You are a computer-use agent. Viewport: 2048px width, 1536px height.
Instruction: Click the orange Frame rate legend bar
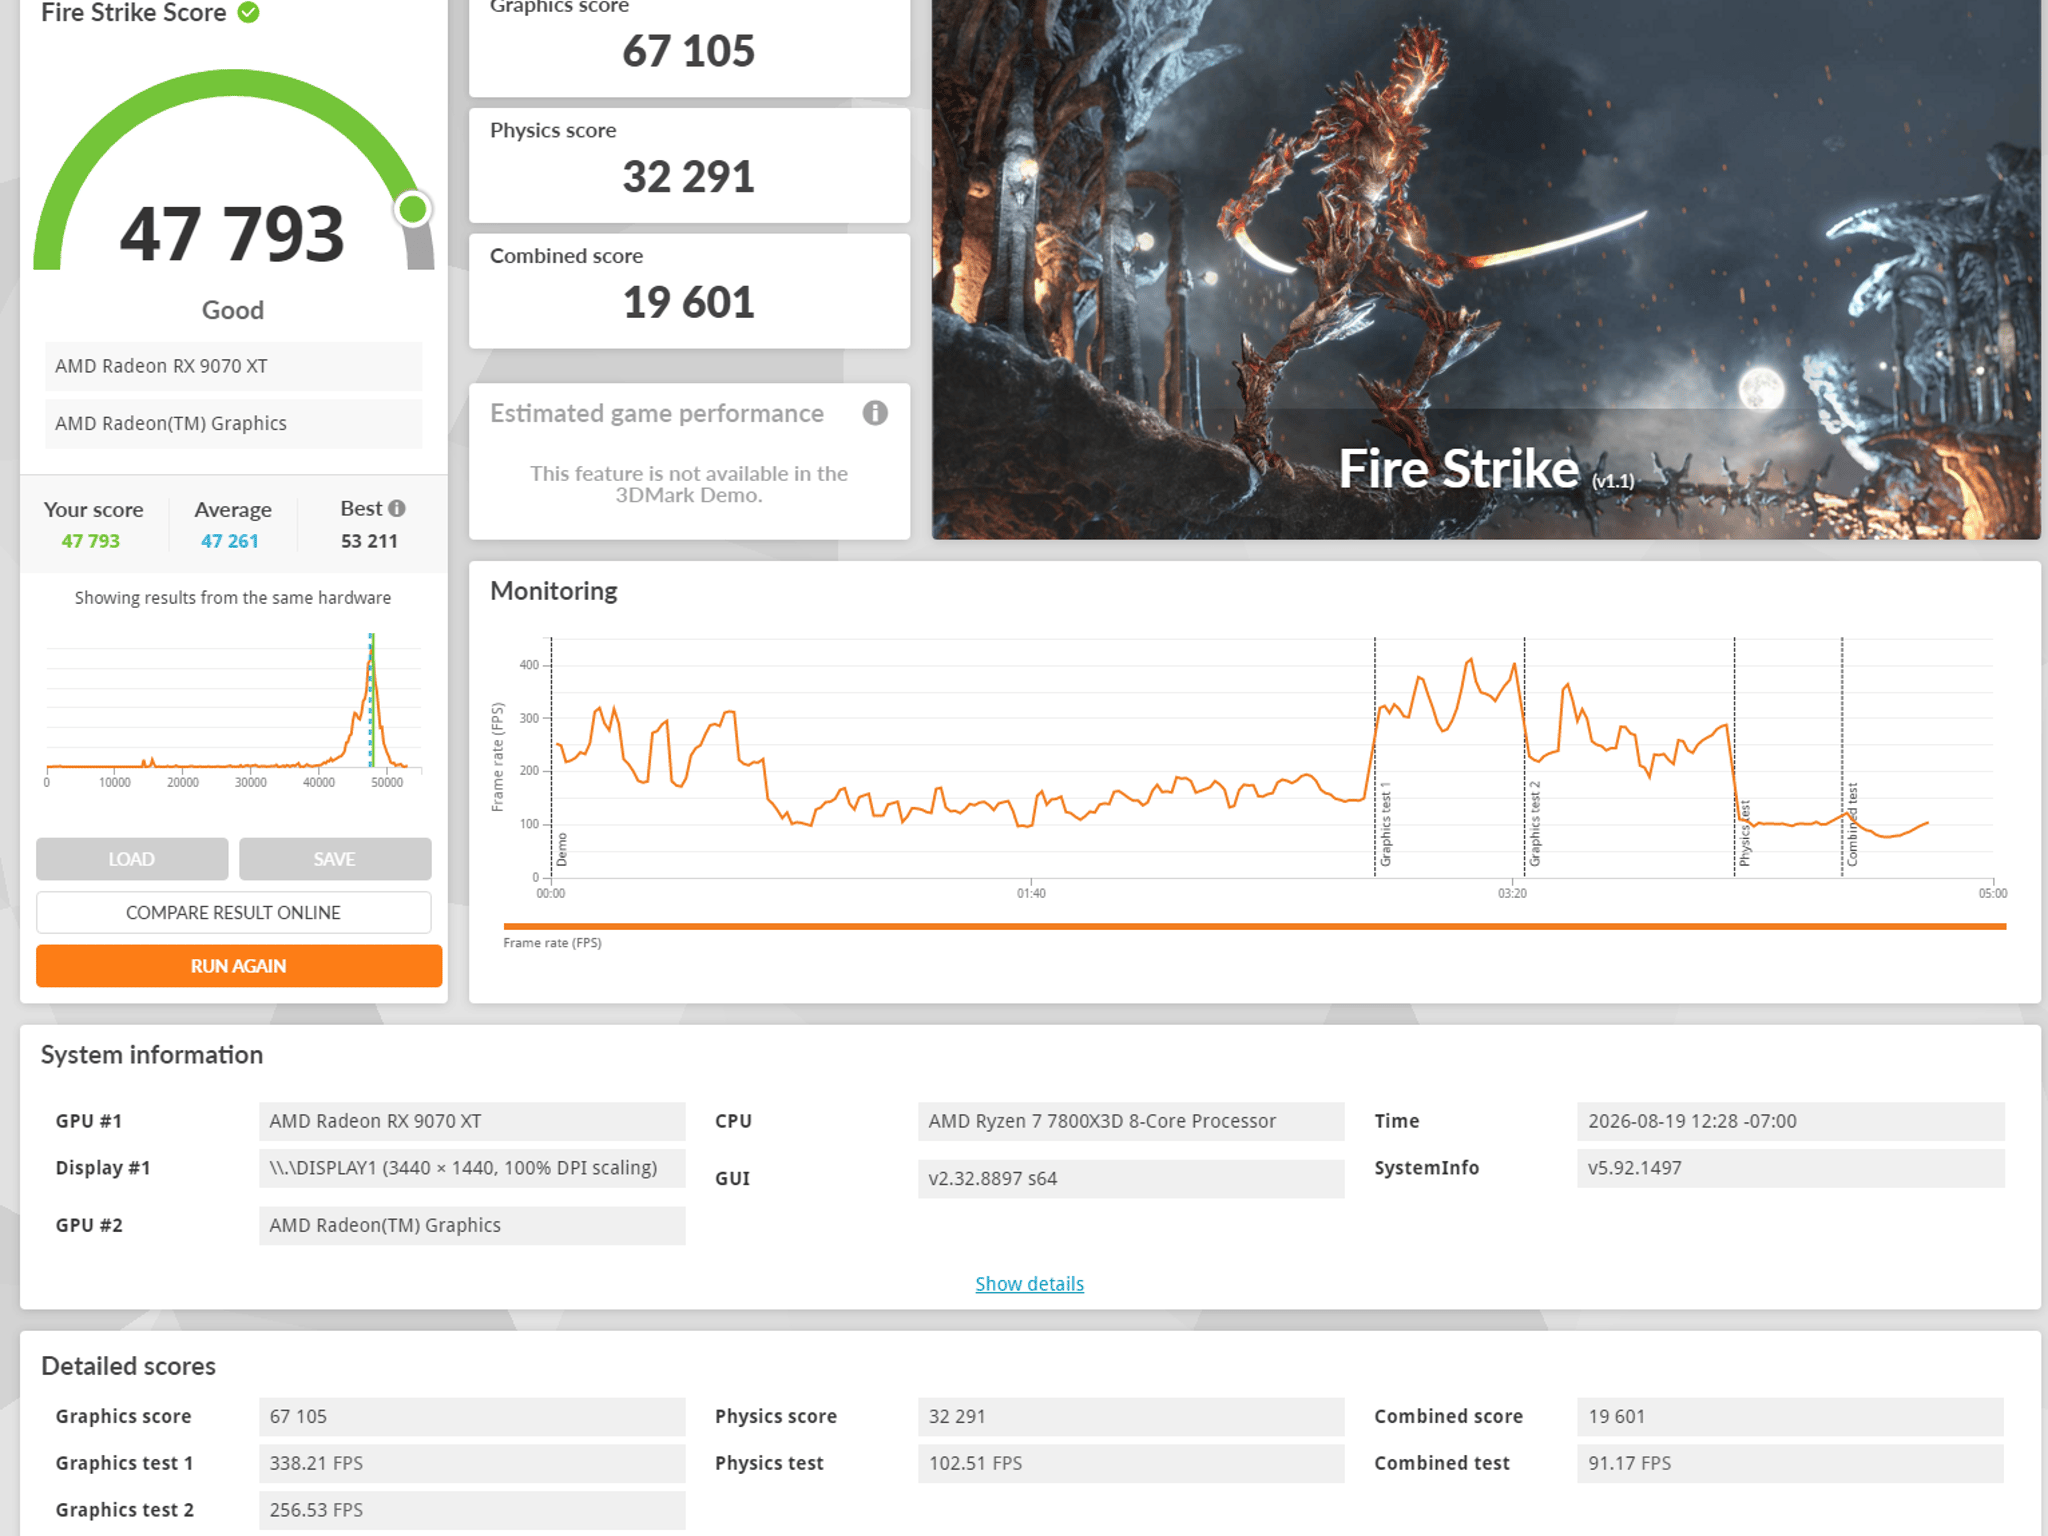[x=1254, y=927]
